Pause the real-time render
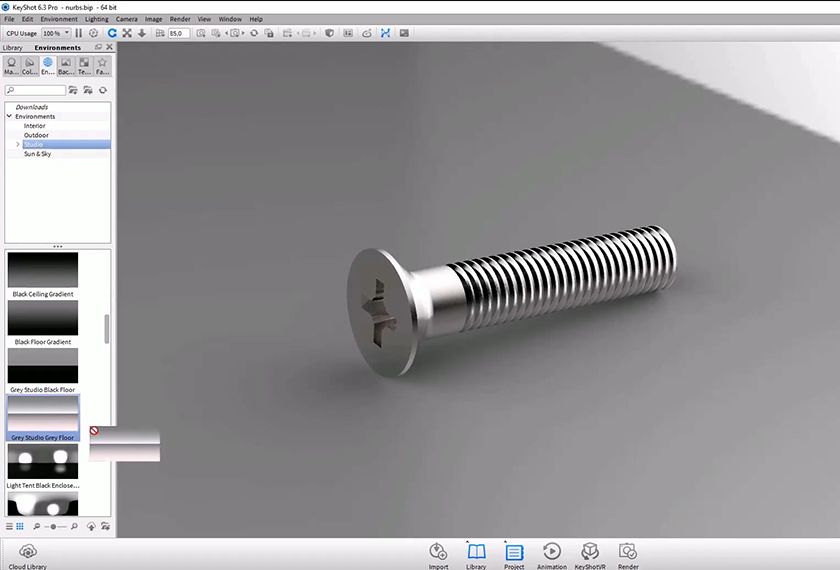The height and width of the screenshot is (570, 840). (x=79, y=33)
